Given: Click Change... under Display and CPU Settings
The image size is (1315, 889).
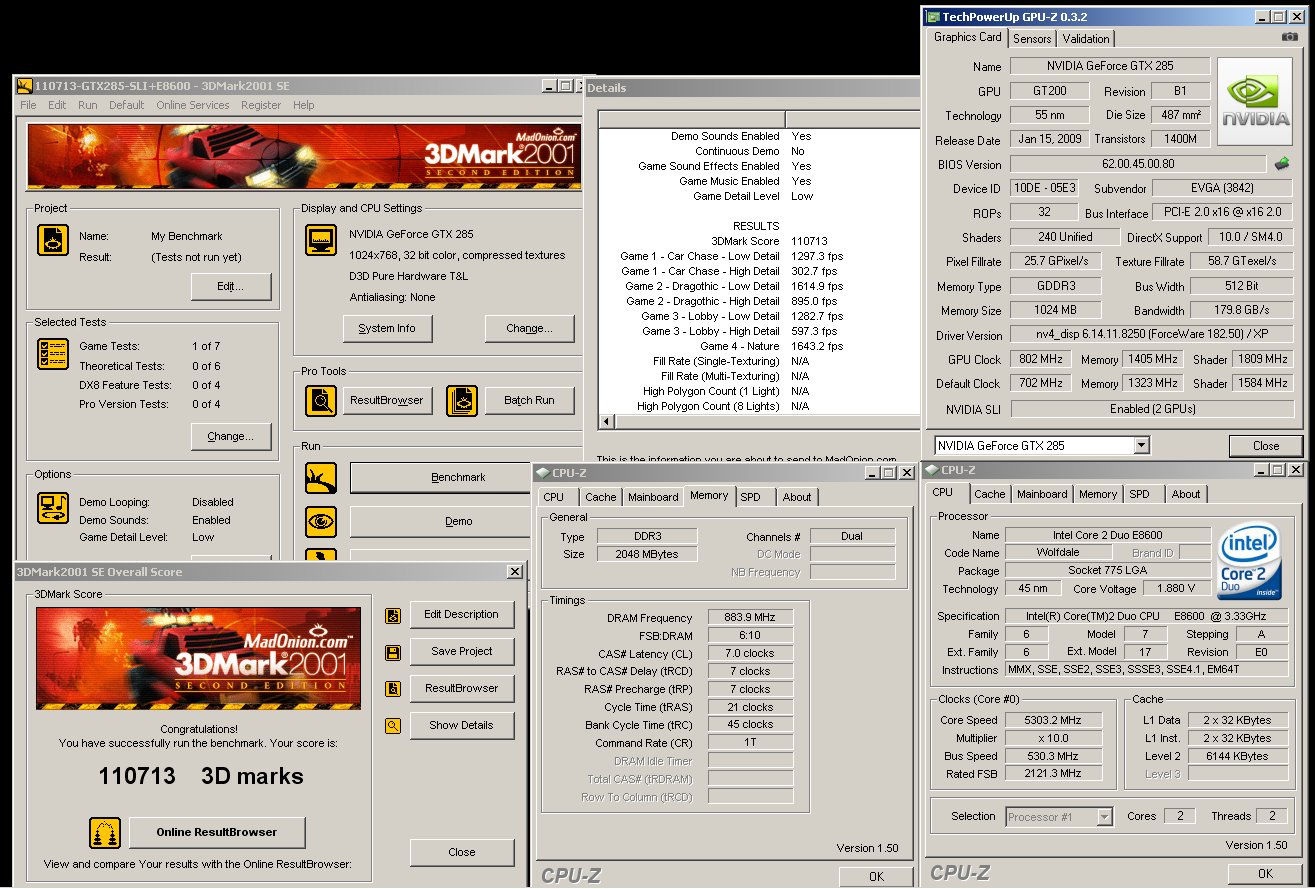Looking at the screenshot, I should tap(530, 328).
